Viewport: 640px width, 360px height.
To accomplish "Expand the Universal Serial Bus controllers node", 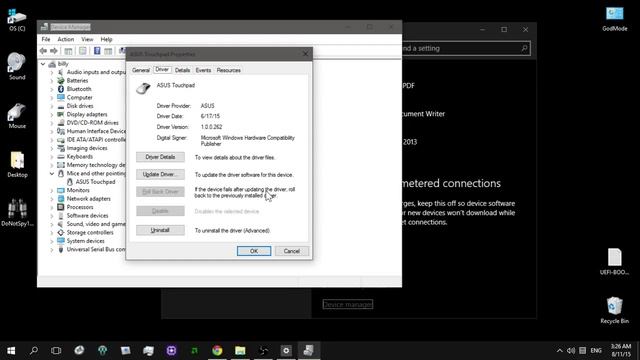I will pyautogui.click(x=52, y=249).
